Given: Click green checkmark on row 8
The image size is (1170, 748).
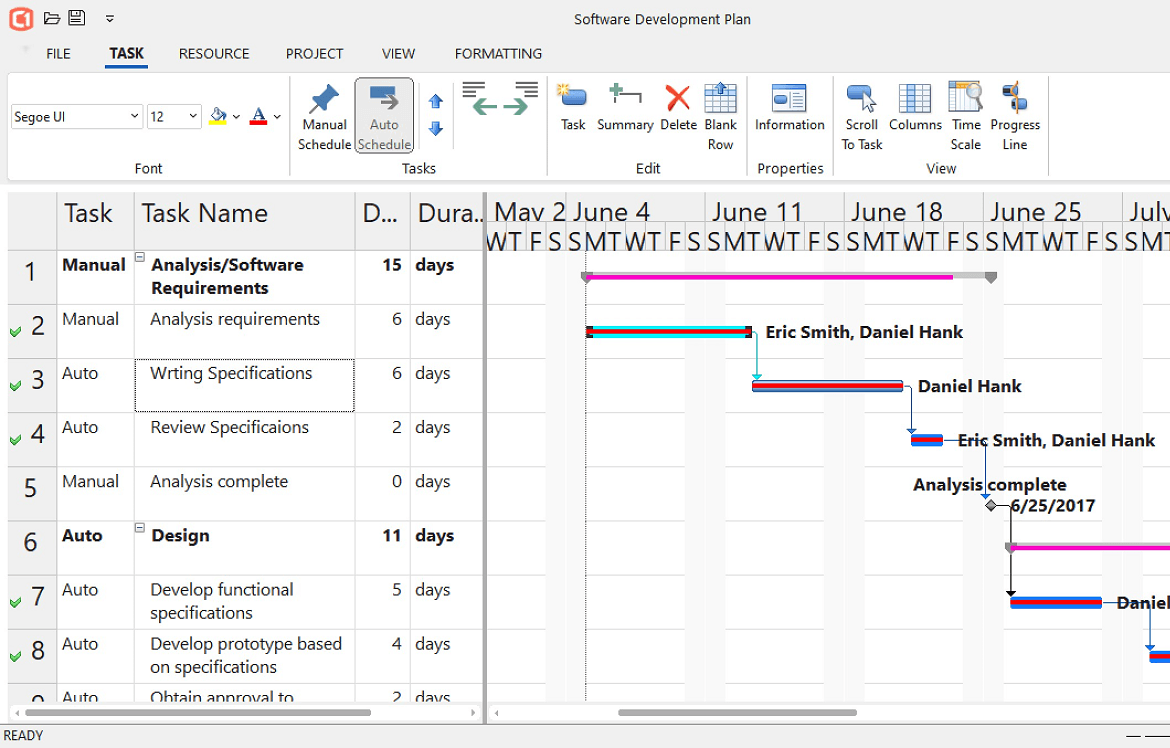Looking at the screenshot, I should click(16, 656).
